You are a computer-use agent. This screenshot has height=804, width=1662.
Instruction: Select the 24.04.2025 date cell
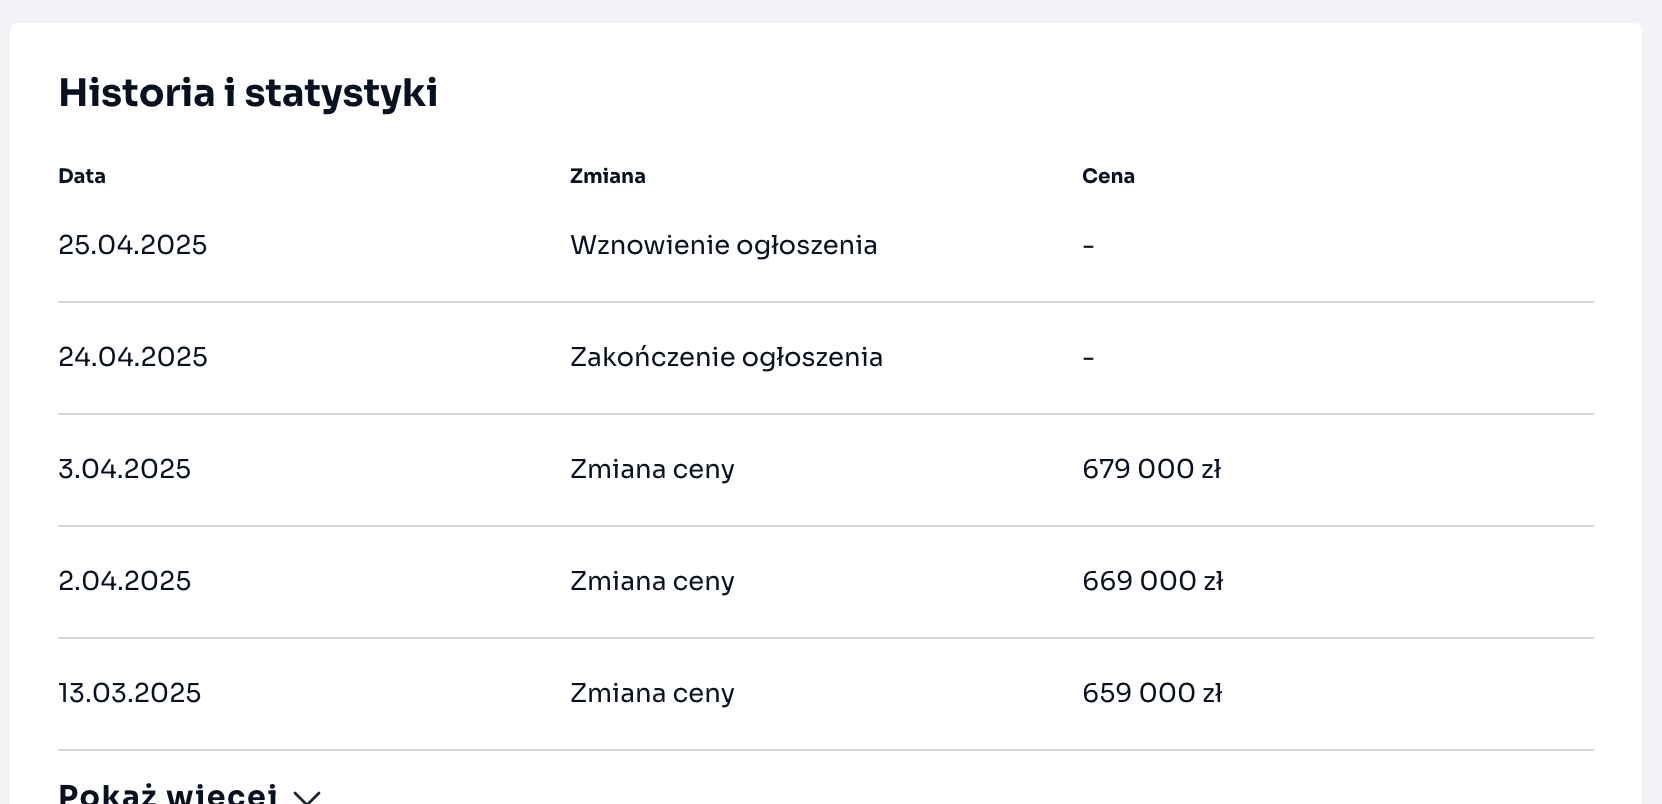(x=133, y=357)
